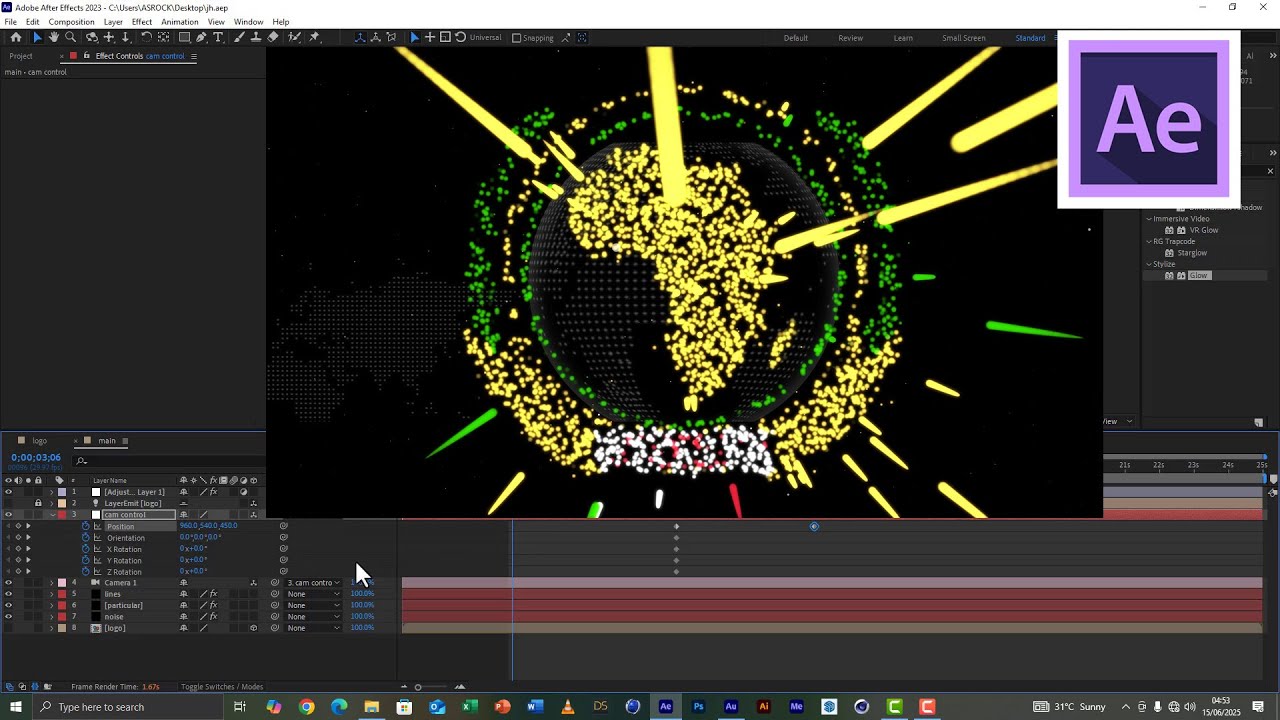The image size is (1280, 720).
Task: Hide the lines layer
Action: point(9,594)
